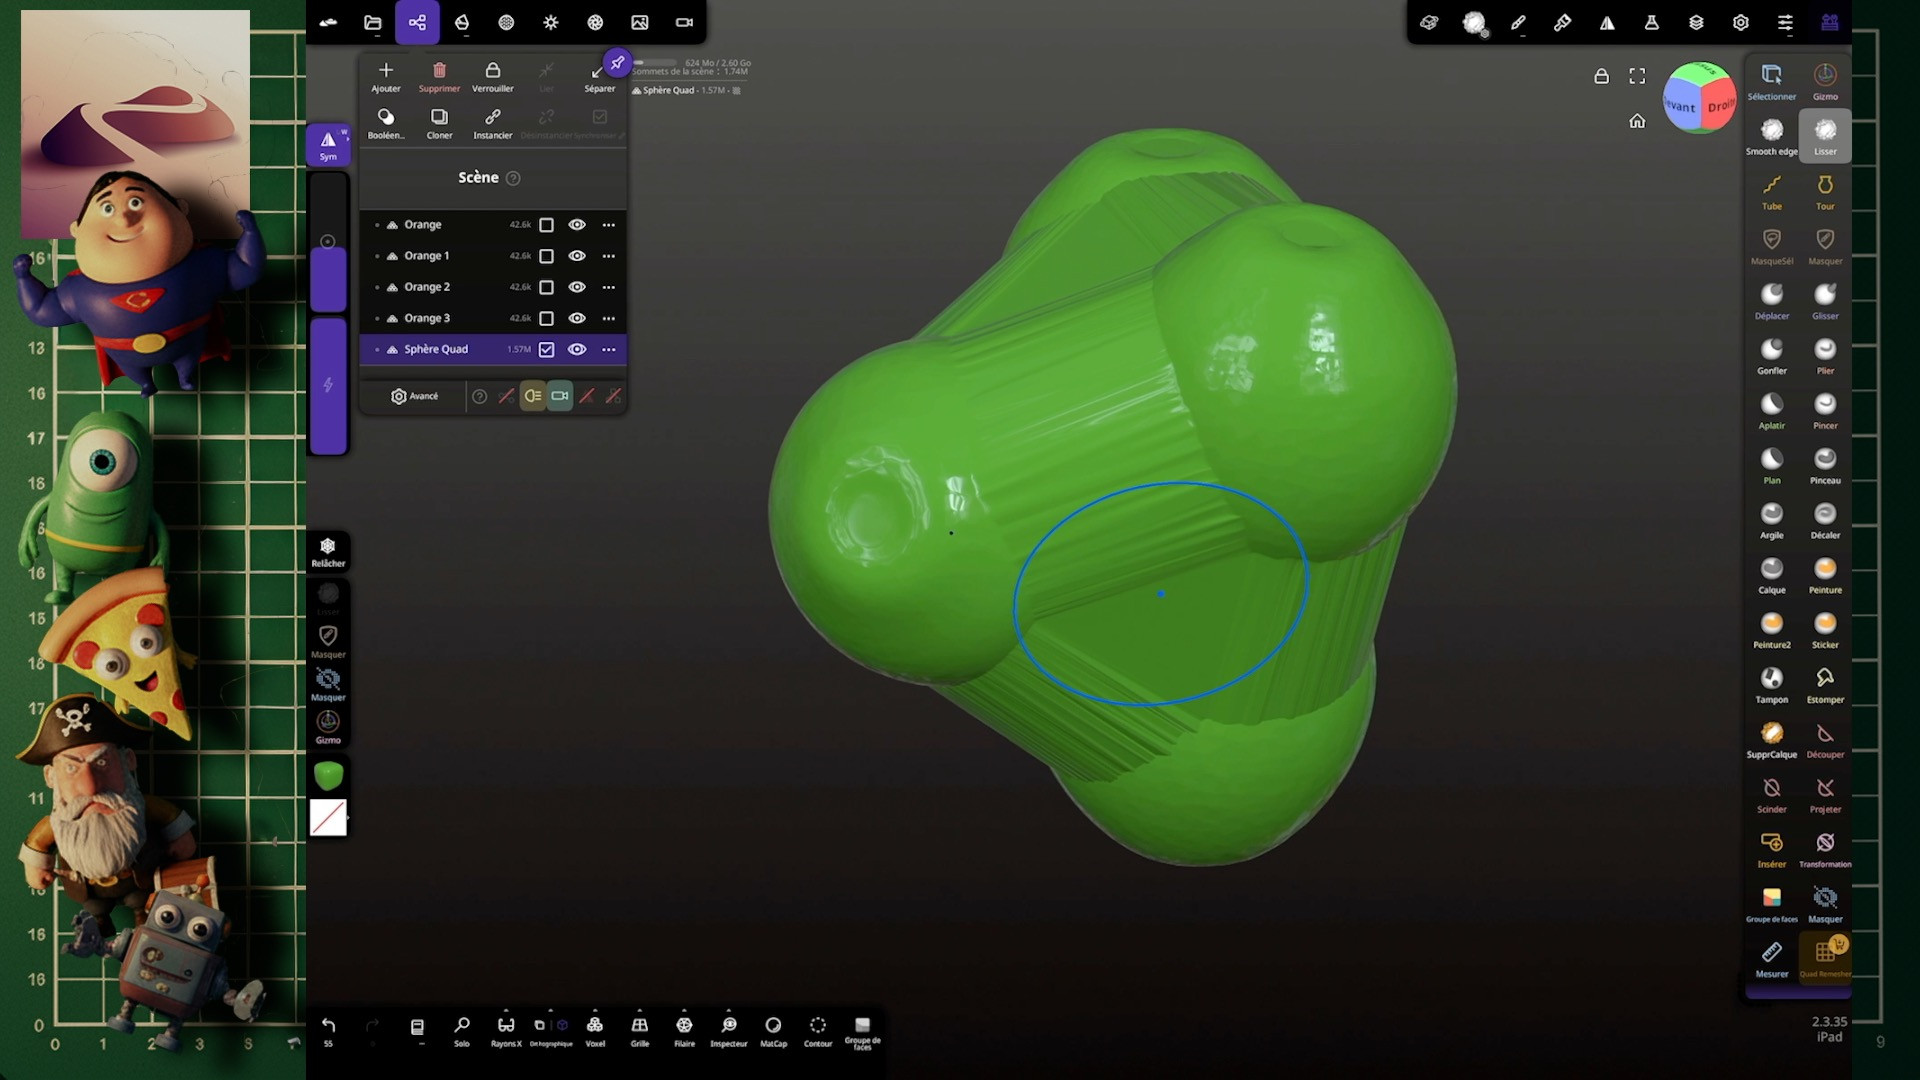Image resolution: width=1920 pixels, height=1080 pixels.
Task: Click the green material color swatch
Action: (x=328, y=775)
